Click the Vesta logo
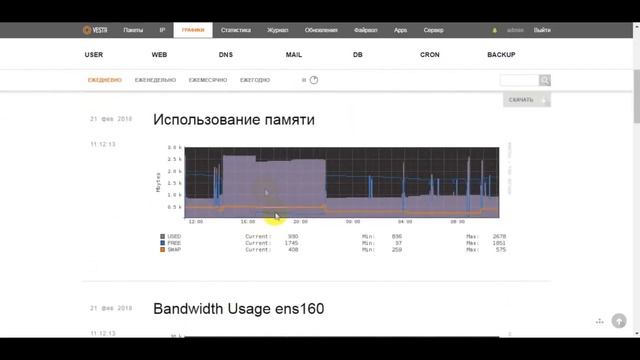640x360 pixels. click(x=95, y=30)
